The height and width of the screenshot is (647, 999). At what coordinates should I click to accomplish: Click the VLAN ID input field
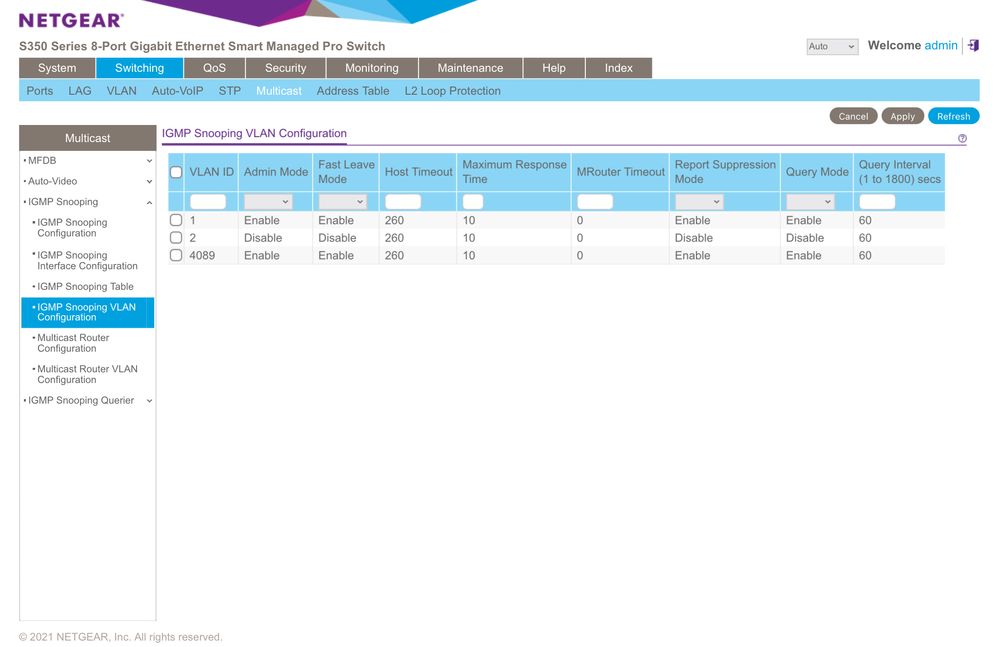[x=208, y=202]
